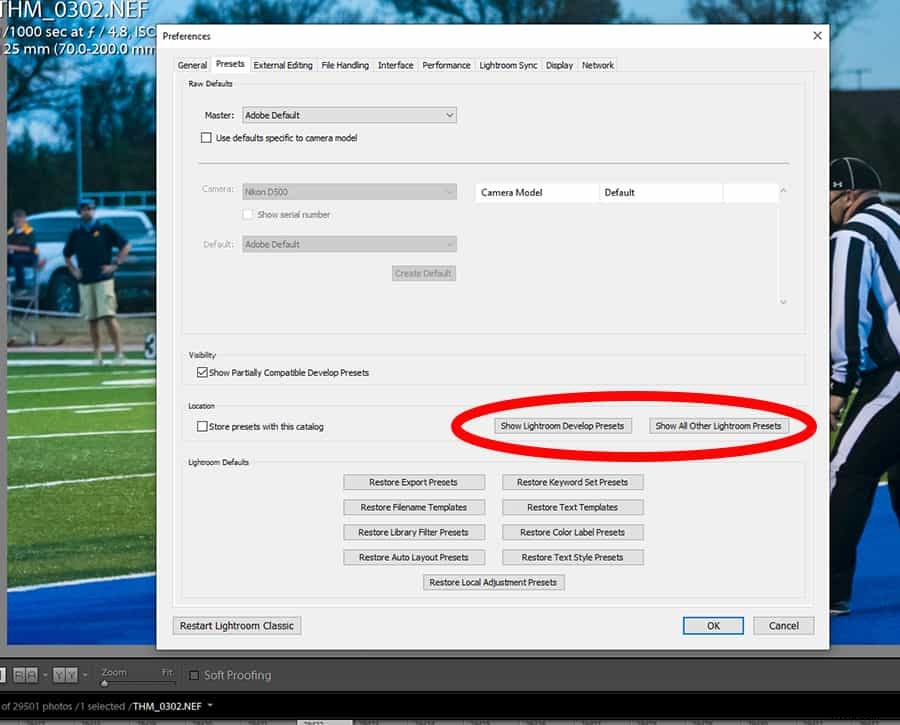Switch to the Performance tab
The width and height of the screenshot is (900, 725).
click(446, 64)
